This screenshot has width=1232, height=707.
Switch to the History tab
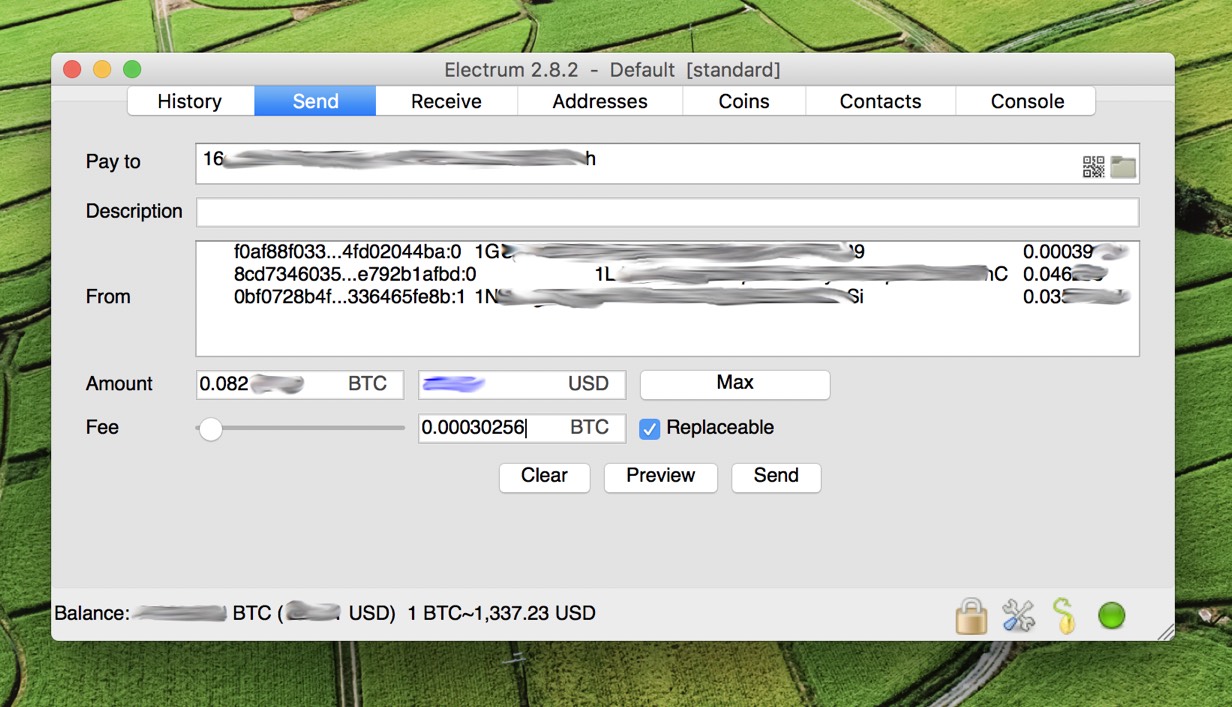pyautogui.click(x=190, y=101)
